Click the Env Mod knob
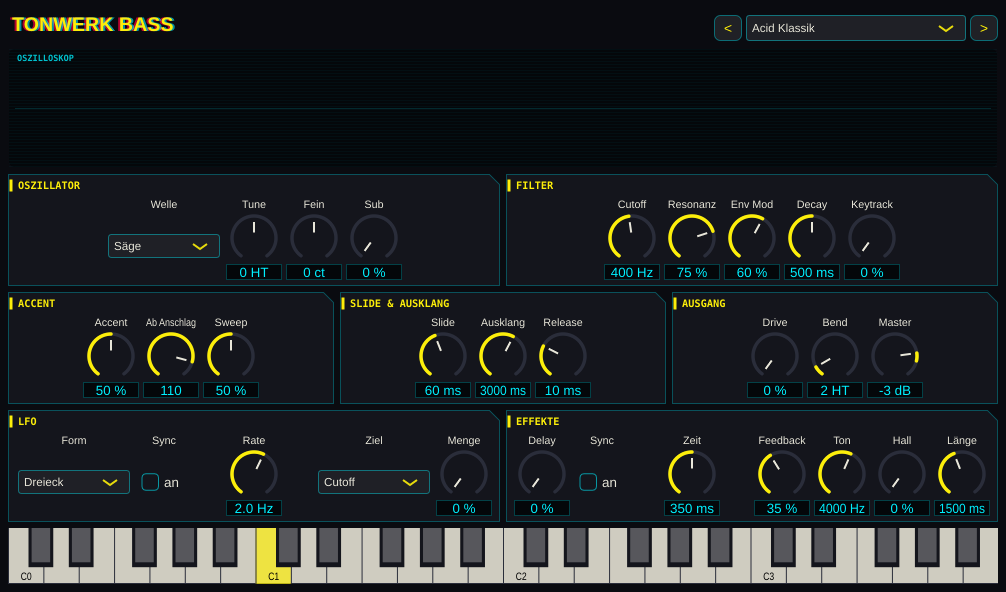 (752, 238)
